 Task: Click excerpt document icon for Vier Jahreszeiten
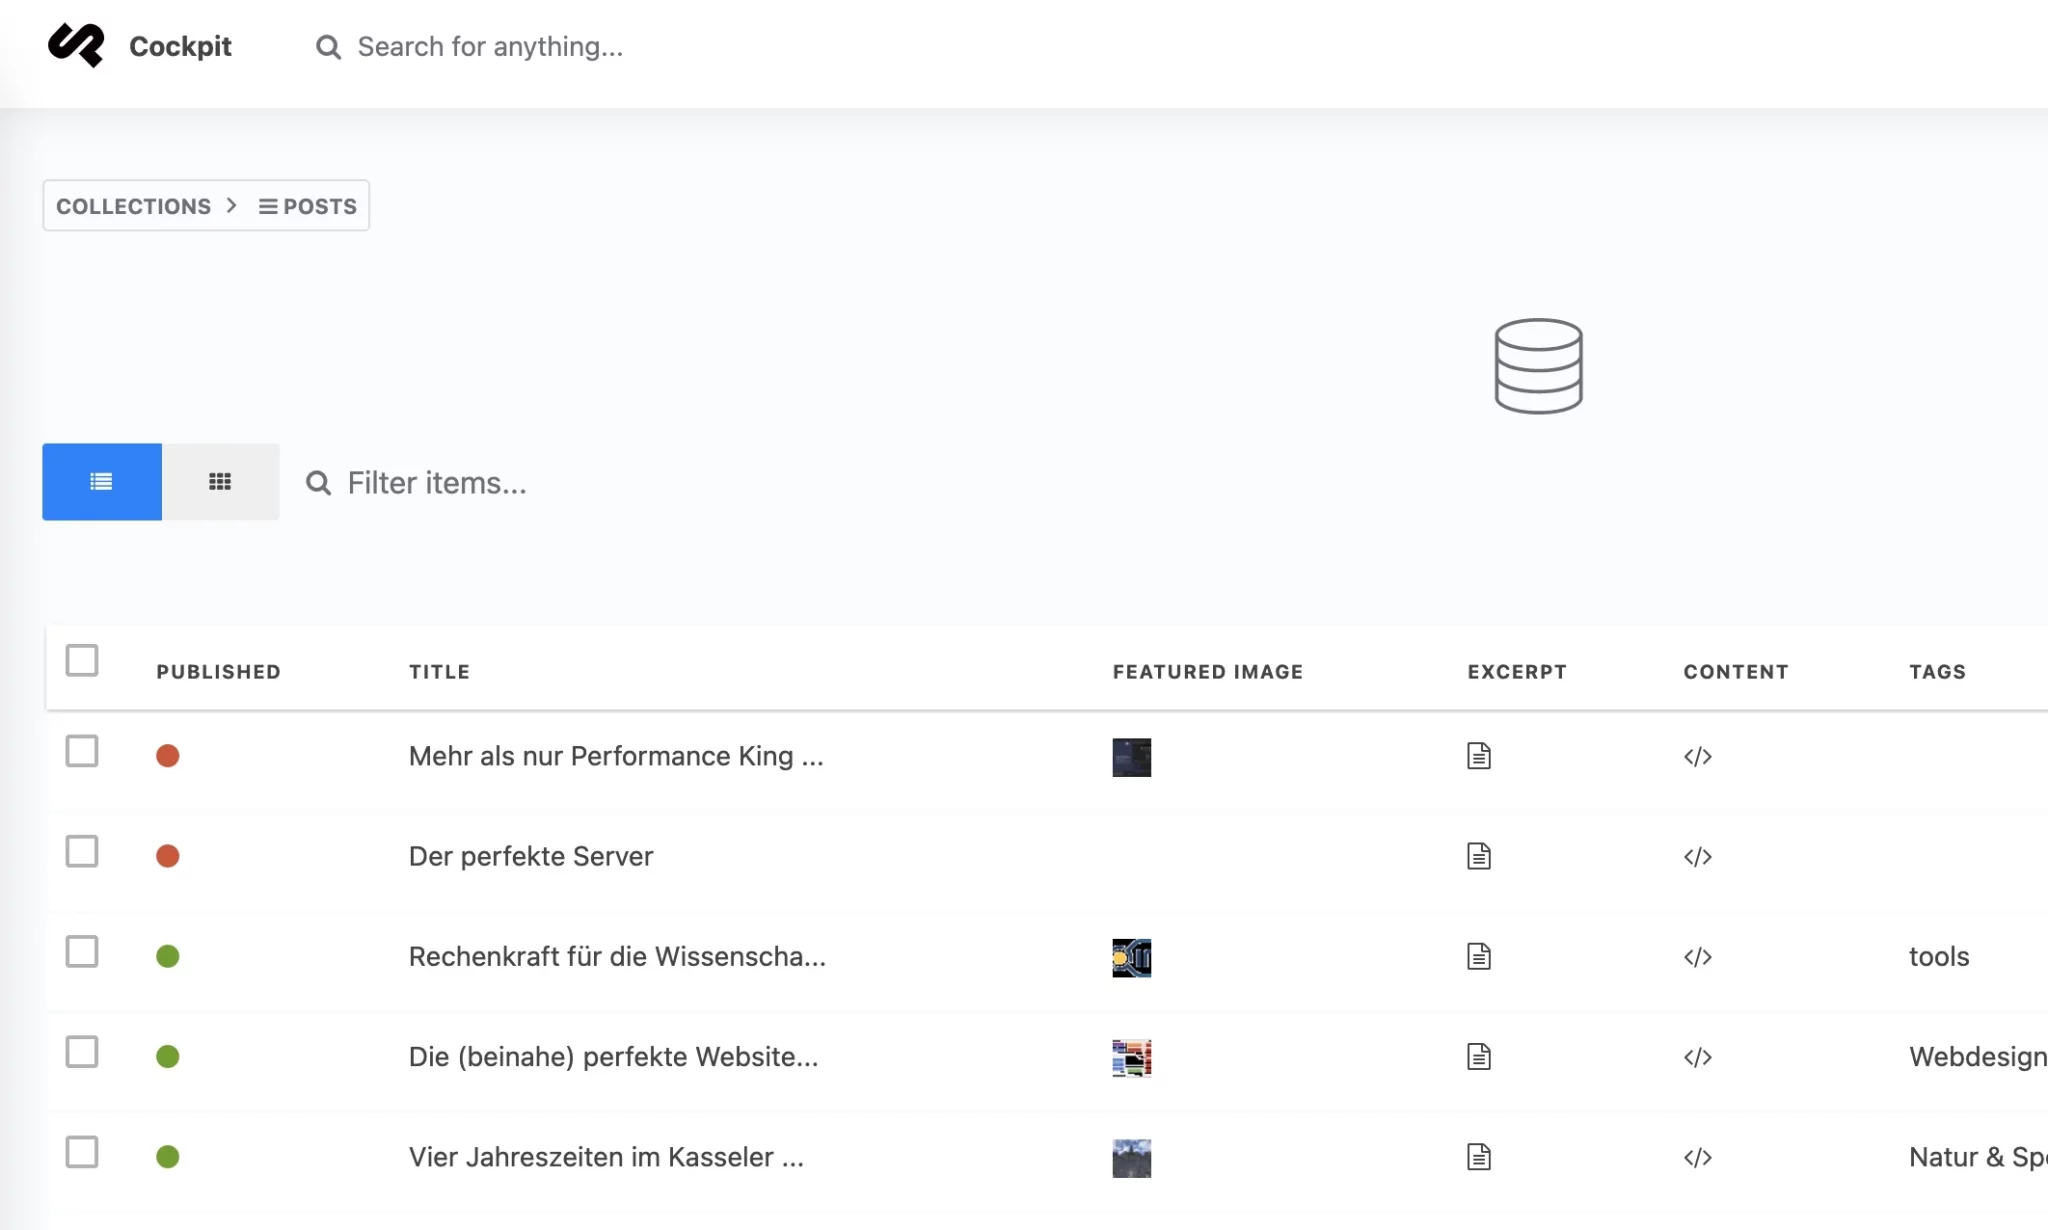pyautogui.click(x=1478, y=1157)
